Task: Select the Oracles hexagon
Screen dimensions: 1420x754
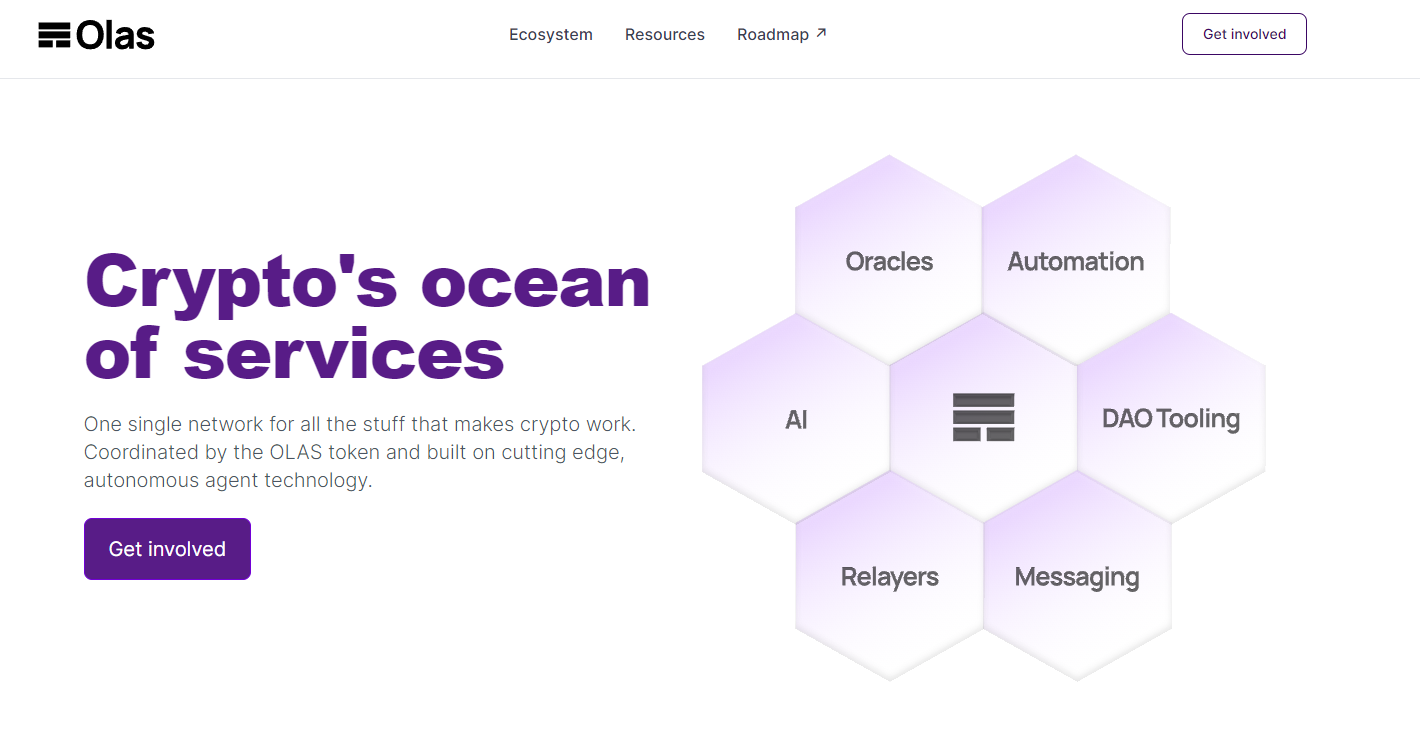Action: (889, 260)
